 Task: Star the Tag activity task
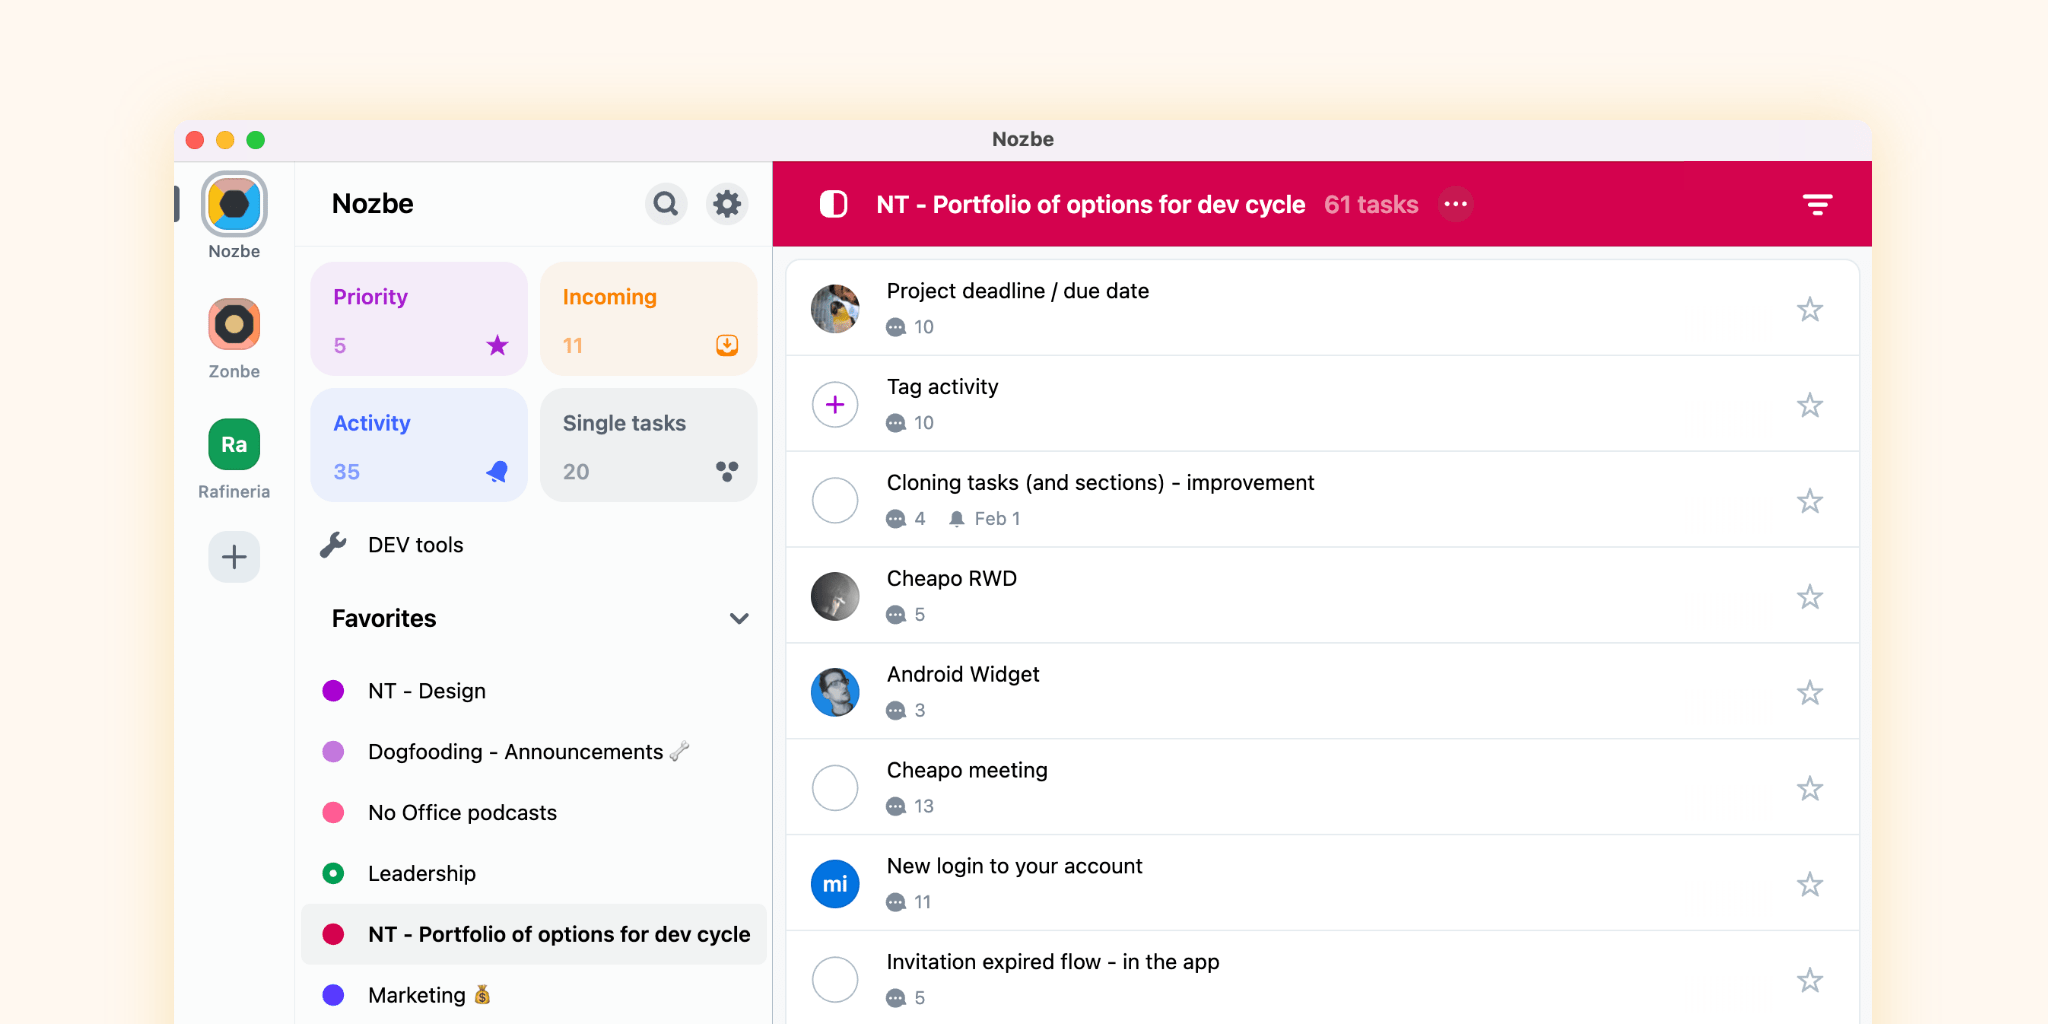pyautogui.click(x=1810, y=405)
